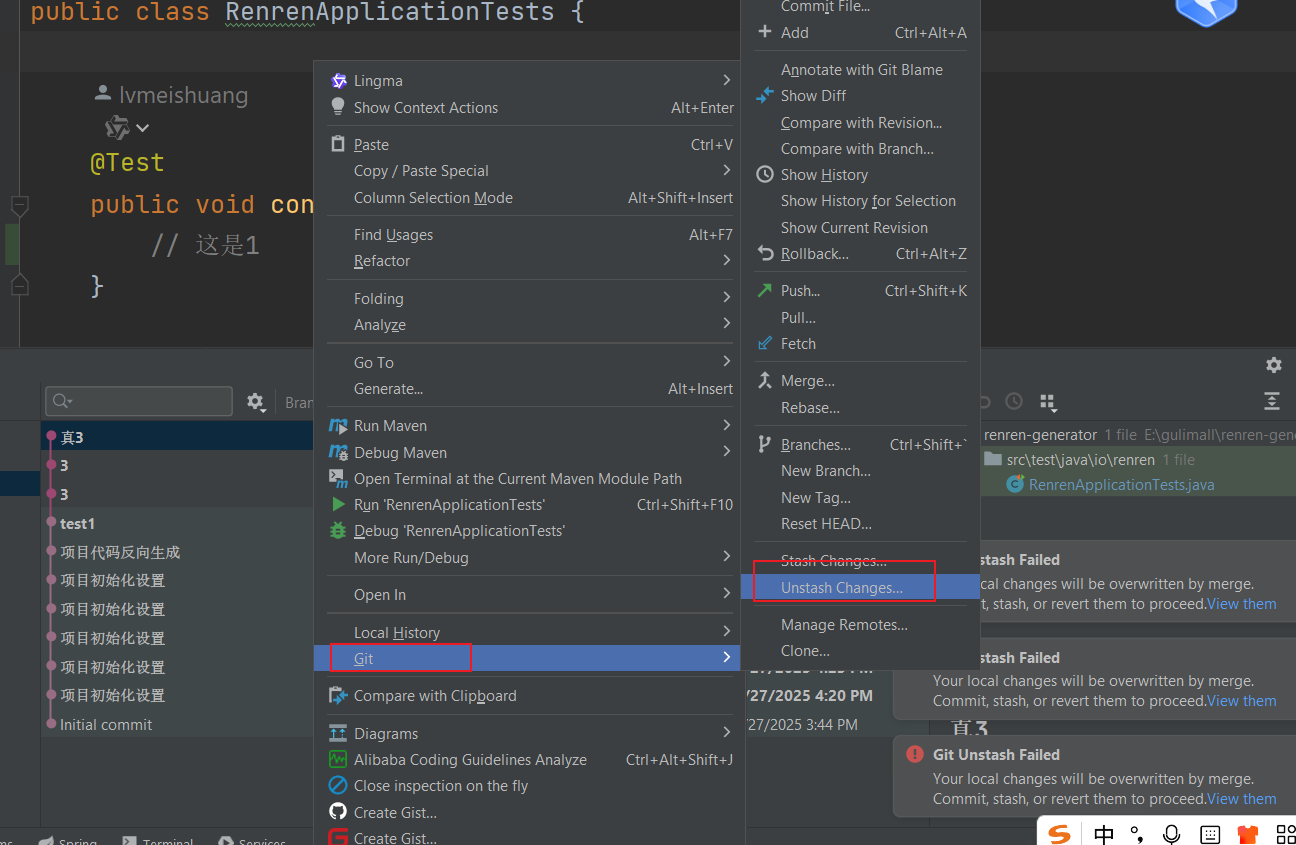Select the src\test\java\io\renren folder node
Screen dimensions: 1296x845
click(x=1081, y=460)
